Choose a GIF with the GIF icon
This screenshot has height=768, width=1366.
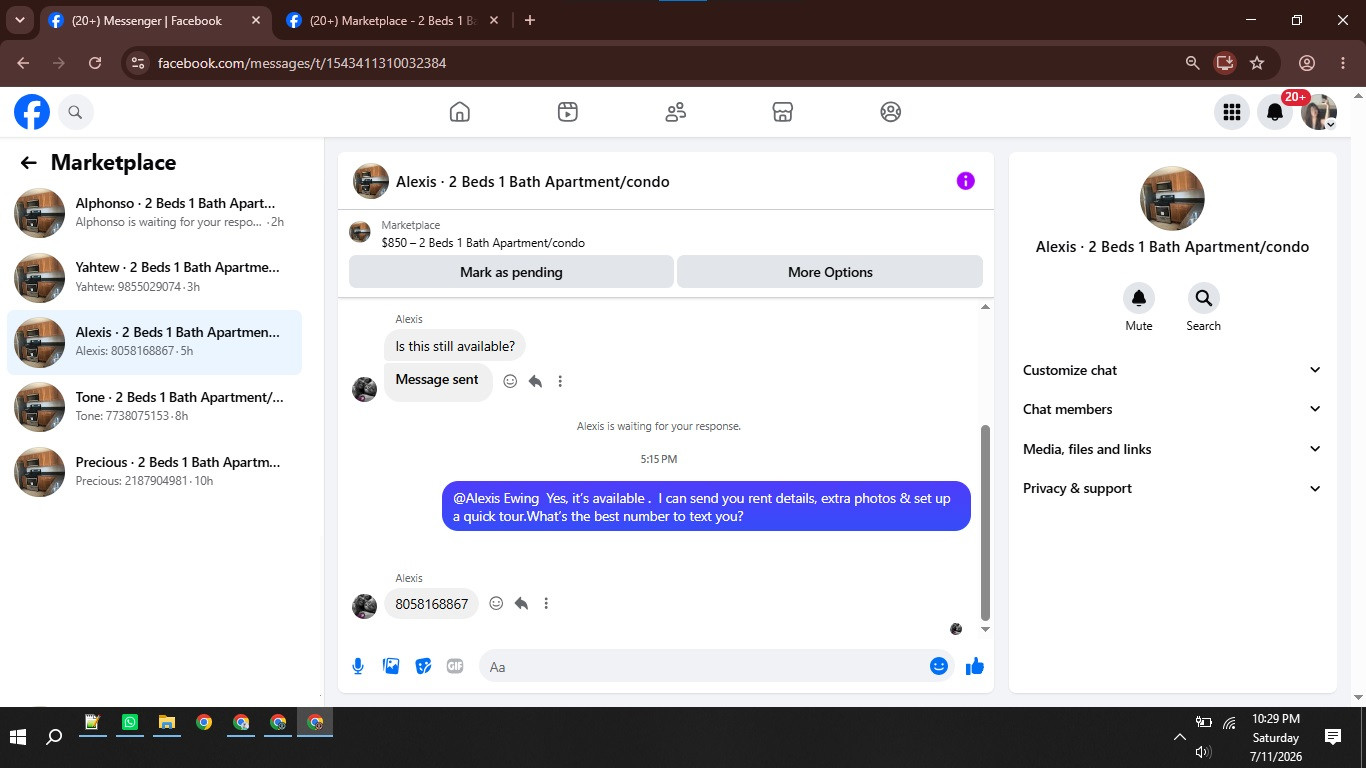tap(455, 666)
